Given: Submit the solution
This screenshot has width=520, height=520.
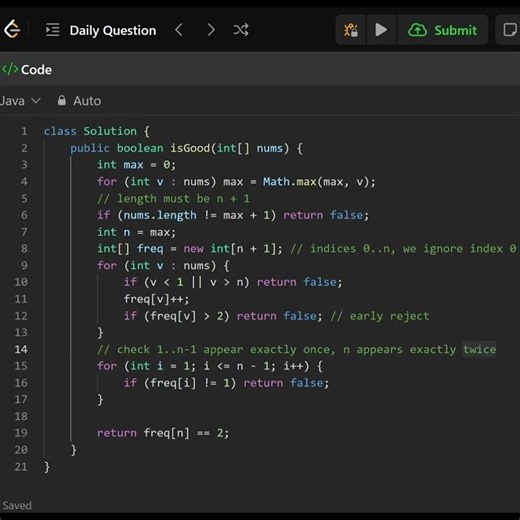Looking at the screenshot, I should (x=442, y=30).
